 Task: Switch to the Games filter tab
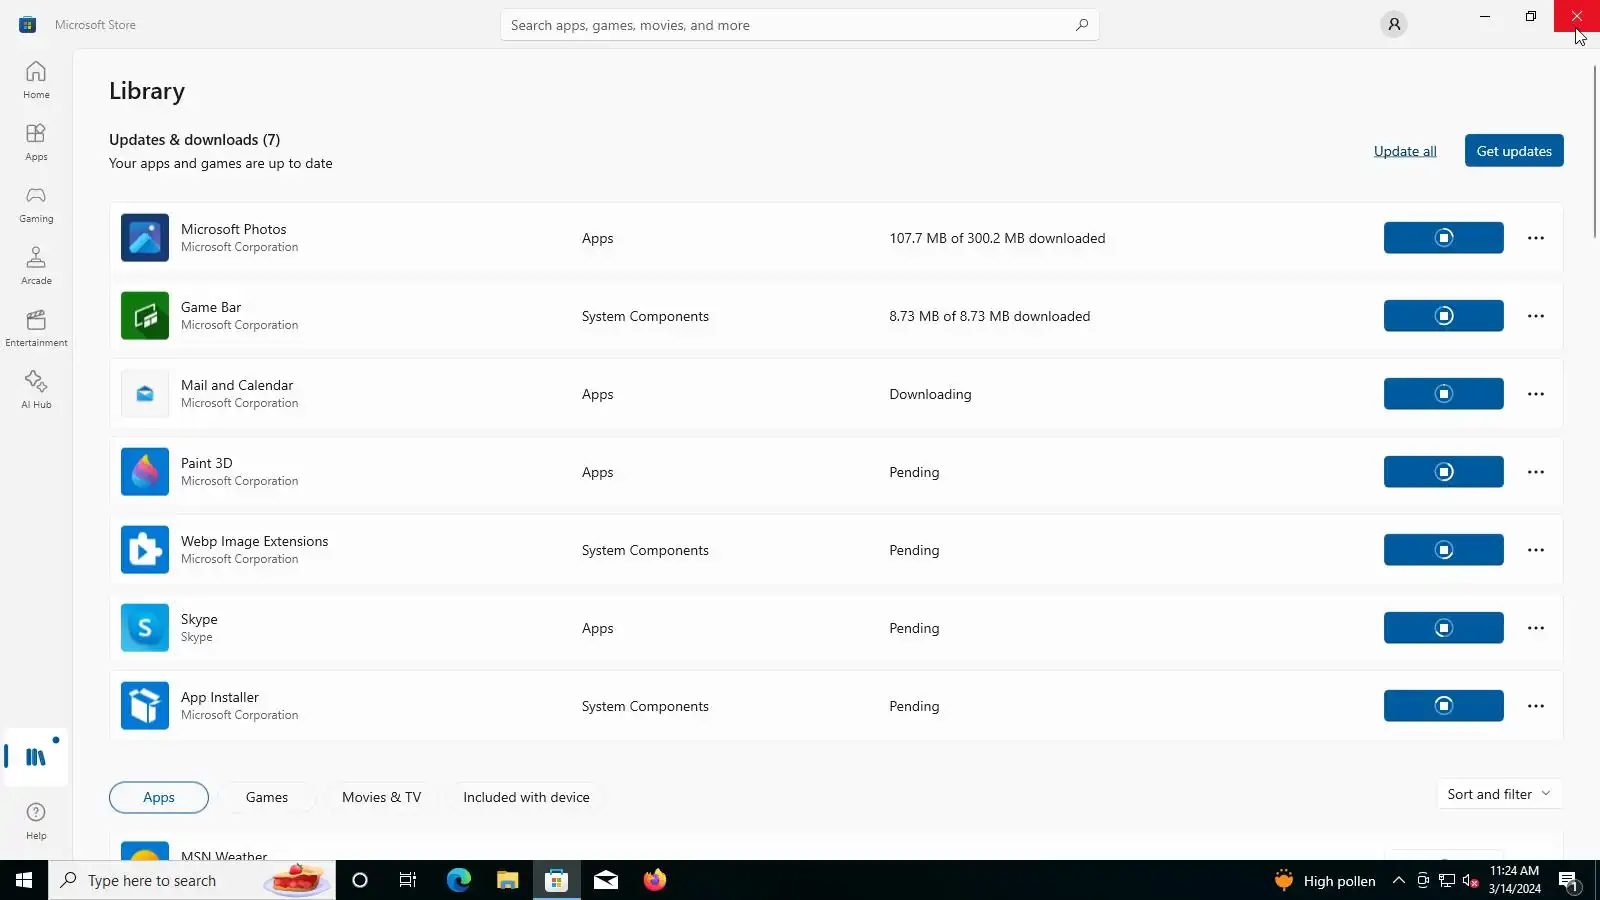pos(267,797)
